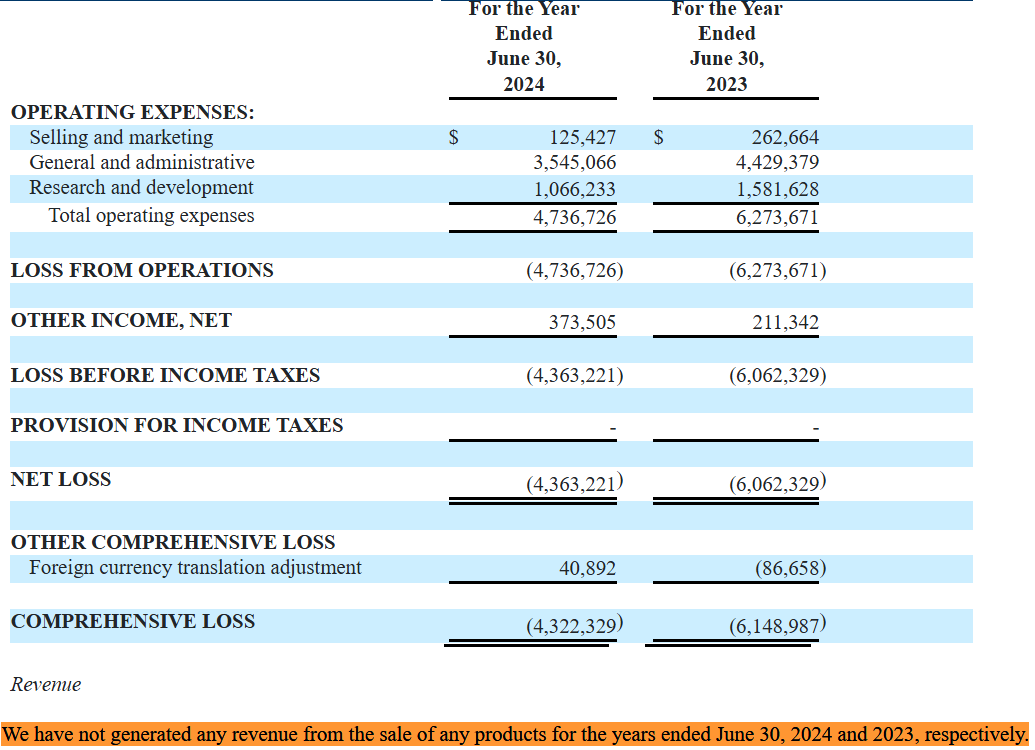This screenshot has width=1035, height=750.
Task: Click the LOSS FROM OPERATIONS heading
Action: pyautogui.click(x=142, y=270)
